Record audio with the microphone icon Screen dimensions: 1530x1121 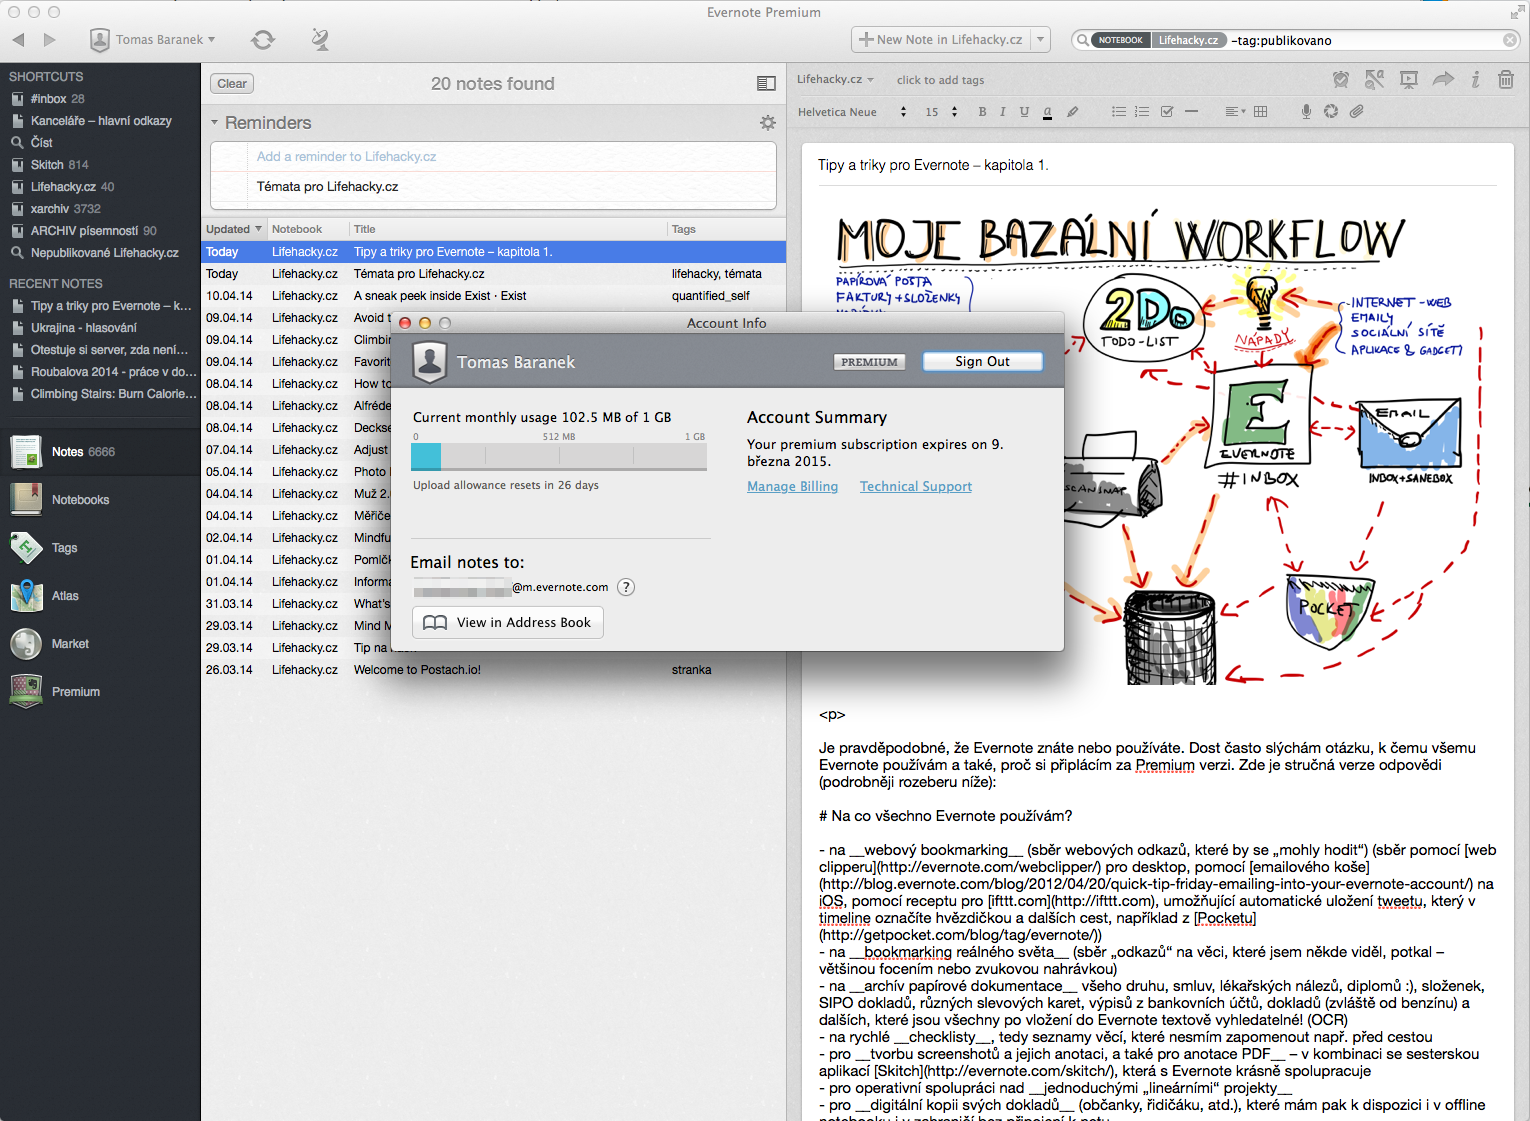1306,111
